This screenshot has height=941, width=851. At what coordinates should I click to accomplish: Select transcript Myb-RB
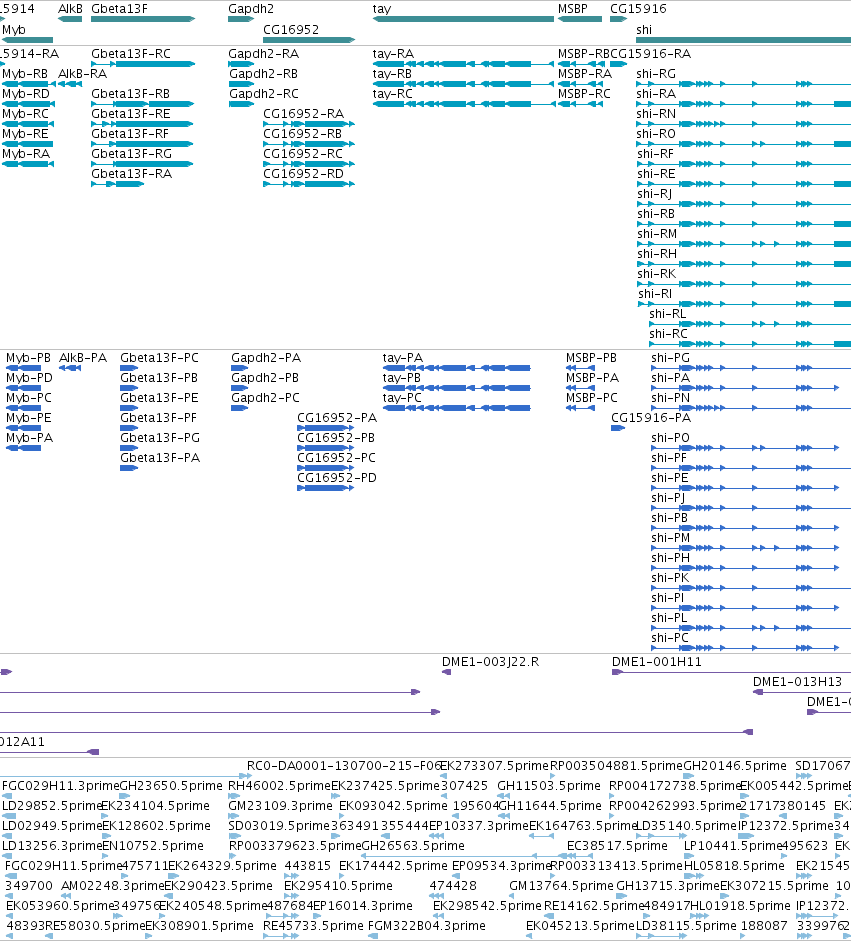point(28,84)
